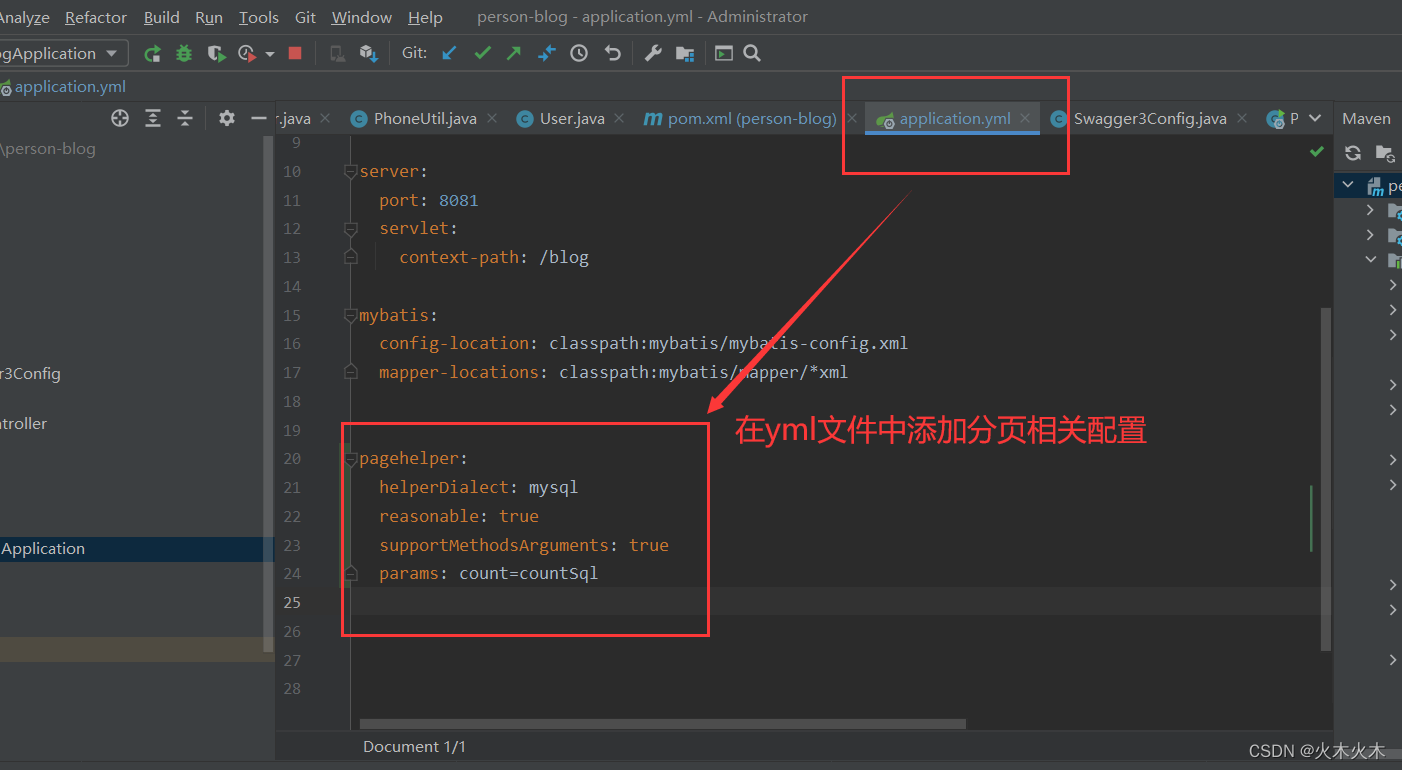Reload all Maven projects
Image resolution: width=1402 pixels, height=770 pixels.
tap(1353, 153)
